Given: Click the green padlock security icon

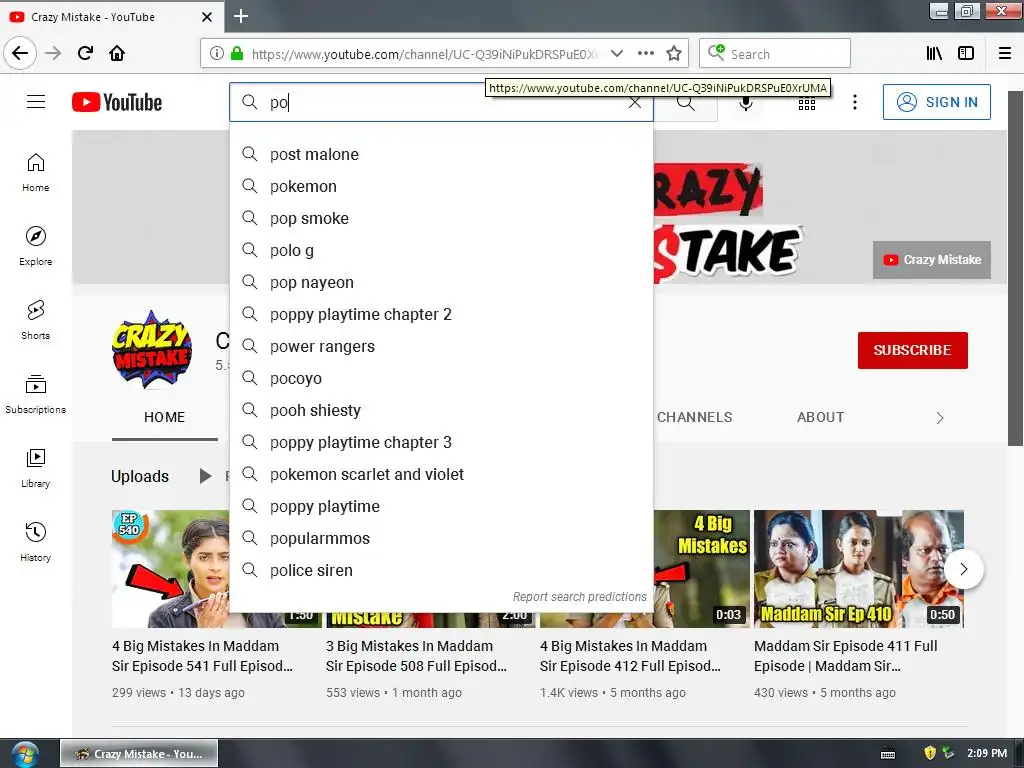Looking at the screenshot, I should [237, 54].
